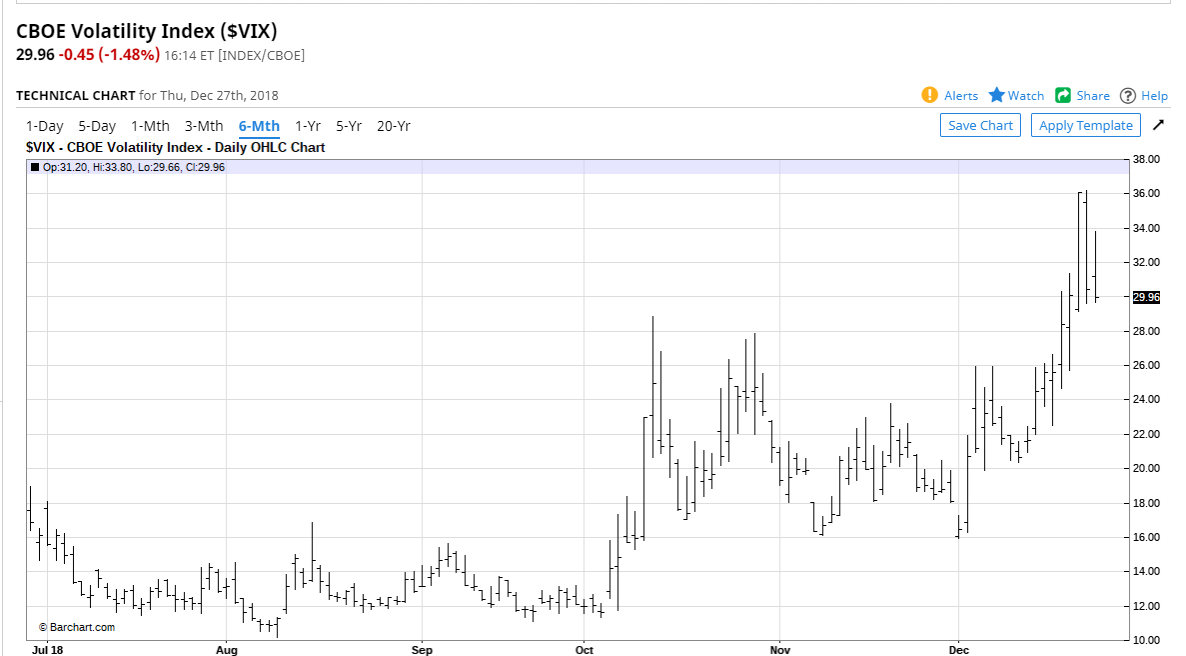The height and width of the screenshot is (656, 1186).
Task: Select the active 6-Mth range tab
Action: pyautogui.click(x=259, y=126)
